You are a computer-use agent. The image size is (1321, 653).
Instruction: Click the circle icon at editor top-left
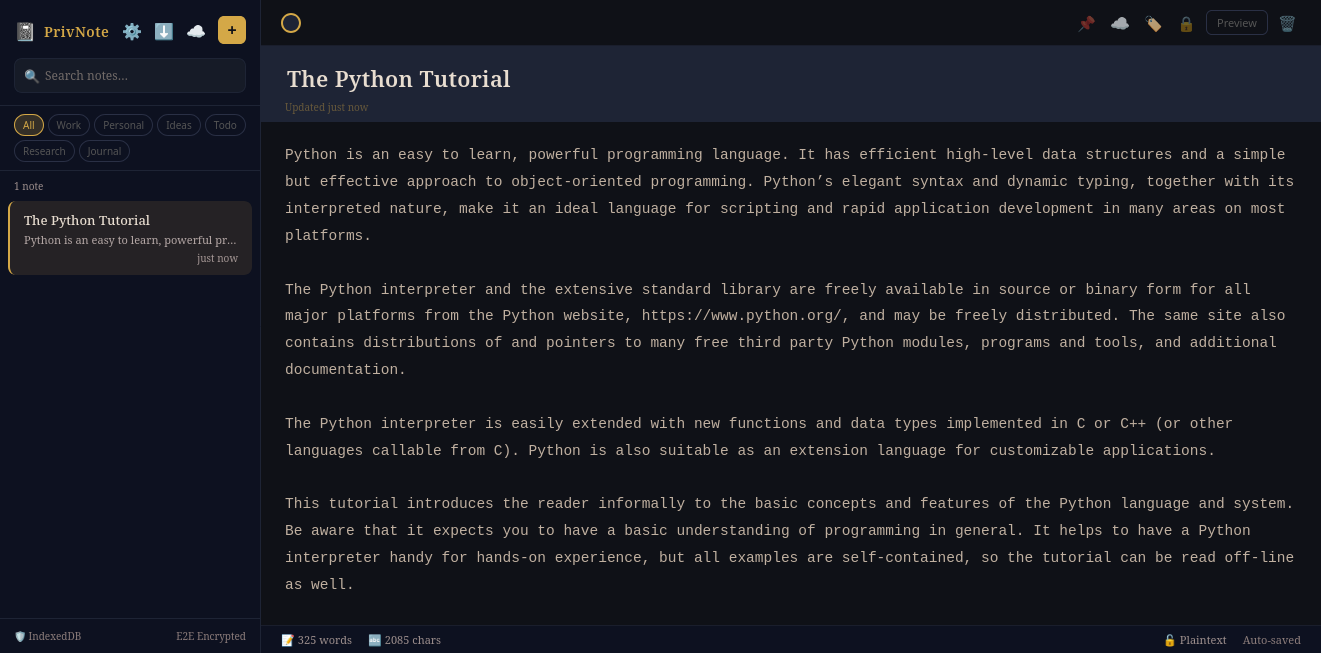pyautogui.click(x=291, y=23)
